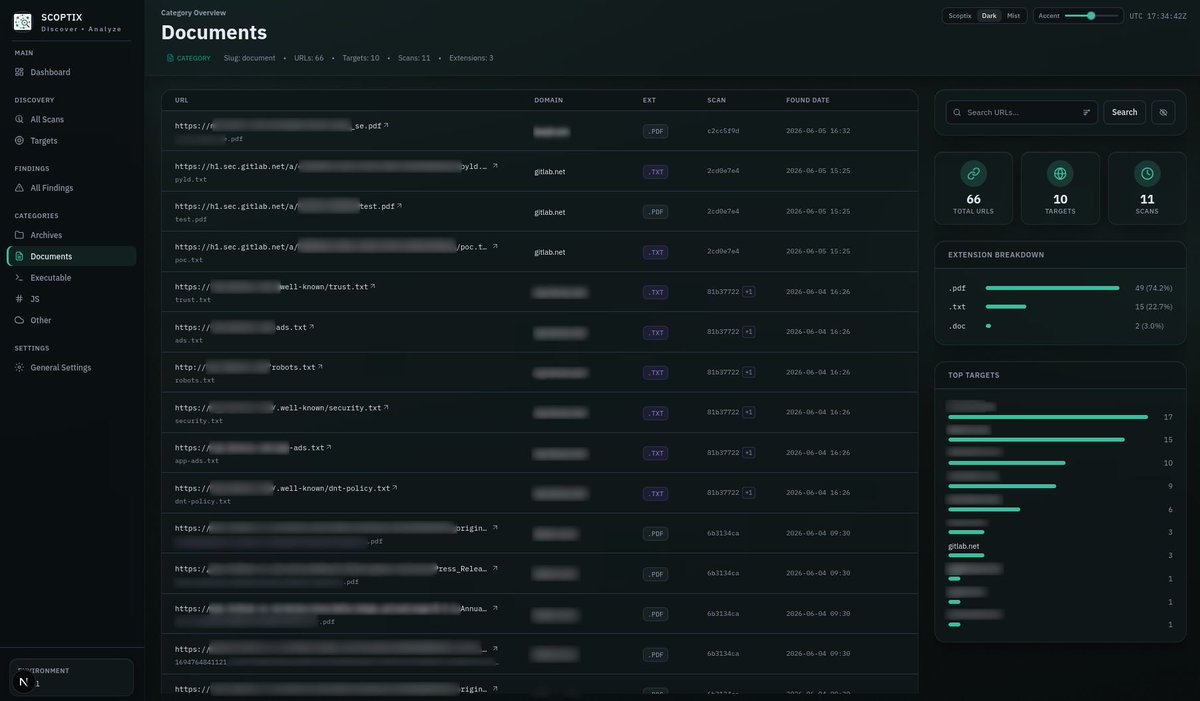Viewport: 1200px width, 701px height.
Task: Click date 2026-06-05 16:32
Action: point(818,131)
